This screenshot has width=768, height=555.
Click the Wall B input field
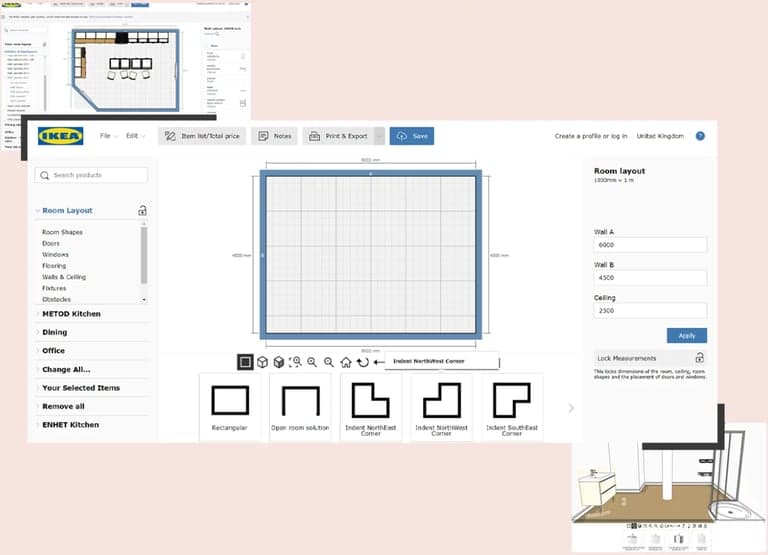650,278
